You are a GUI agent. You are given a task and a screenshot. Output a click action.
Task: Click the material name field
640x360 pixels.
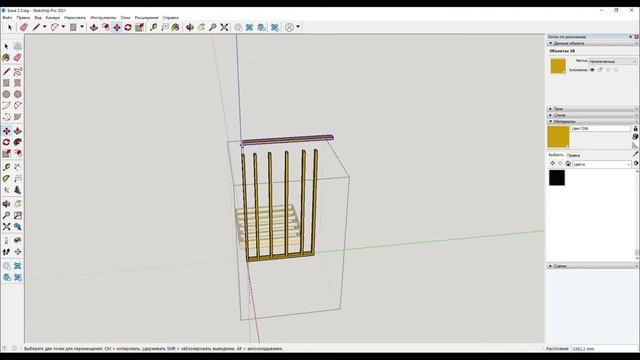600,129
